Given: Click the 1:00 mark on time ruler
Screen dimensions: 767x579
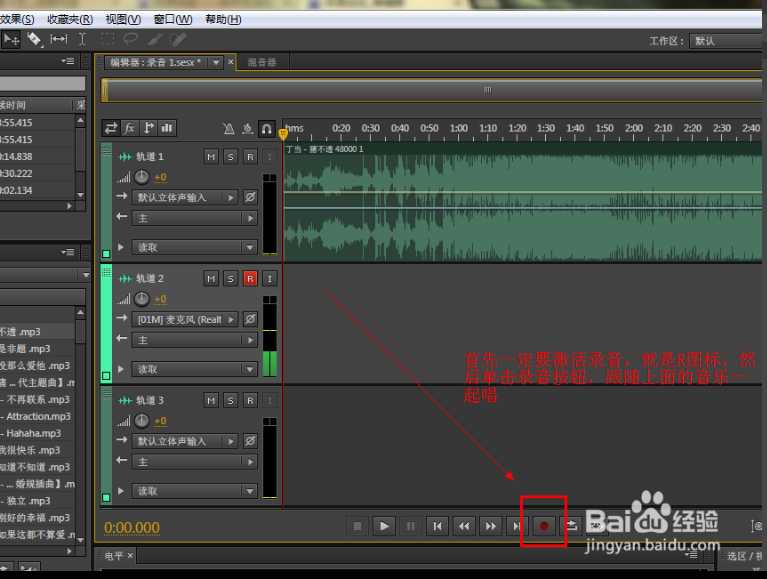Looking at the screenshot, I should pos(459,128).
